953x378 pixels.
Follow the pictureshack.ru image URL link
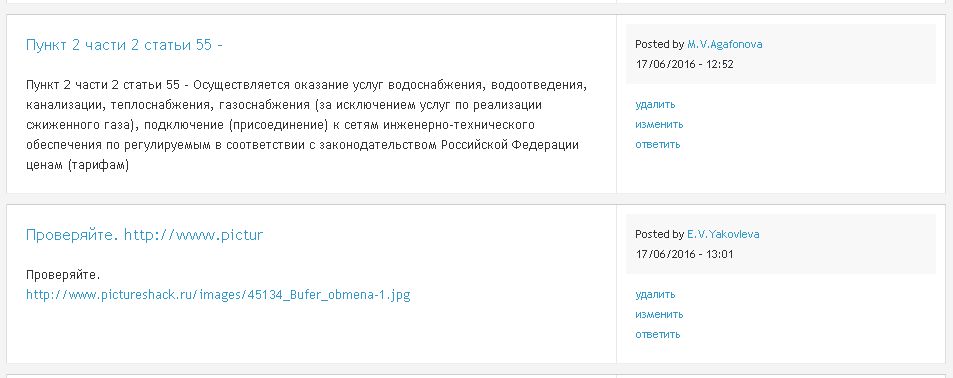pos(218,295)
